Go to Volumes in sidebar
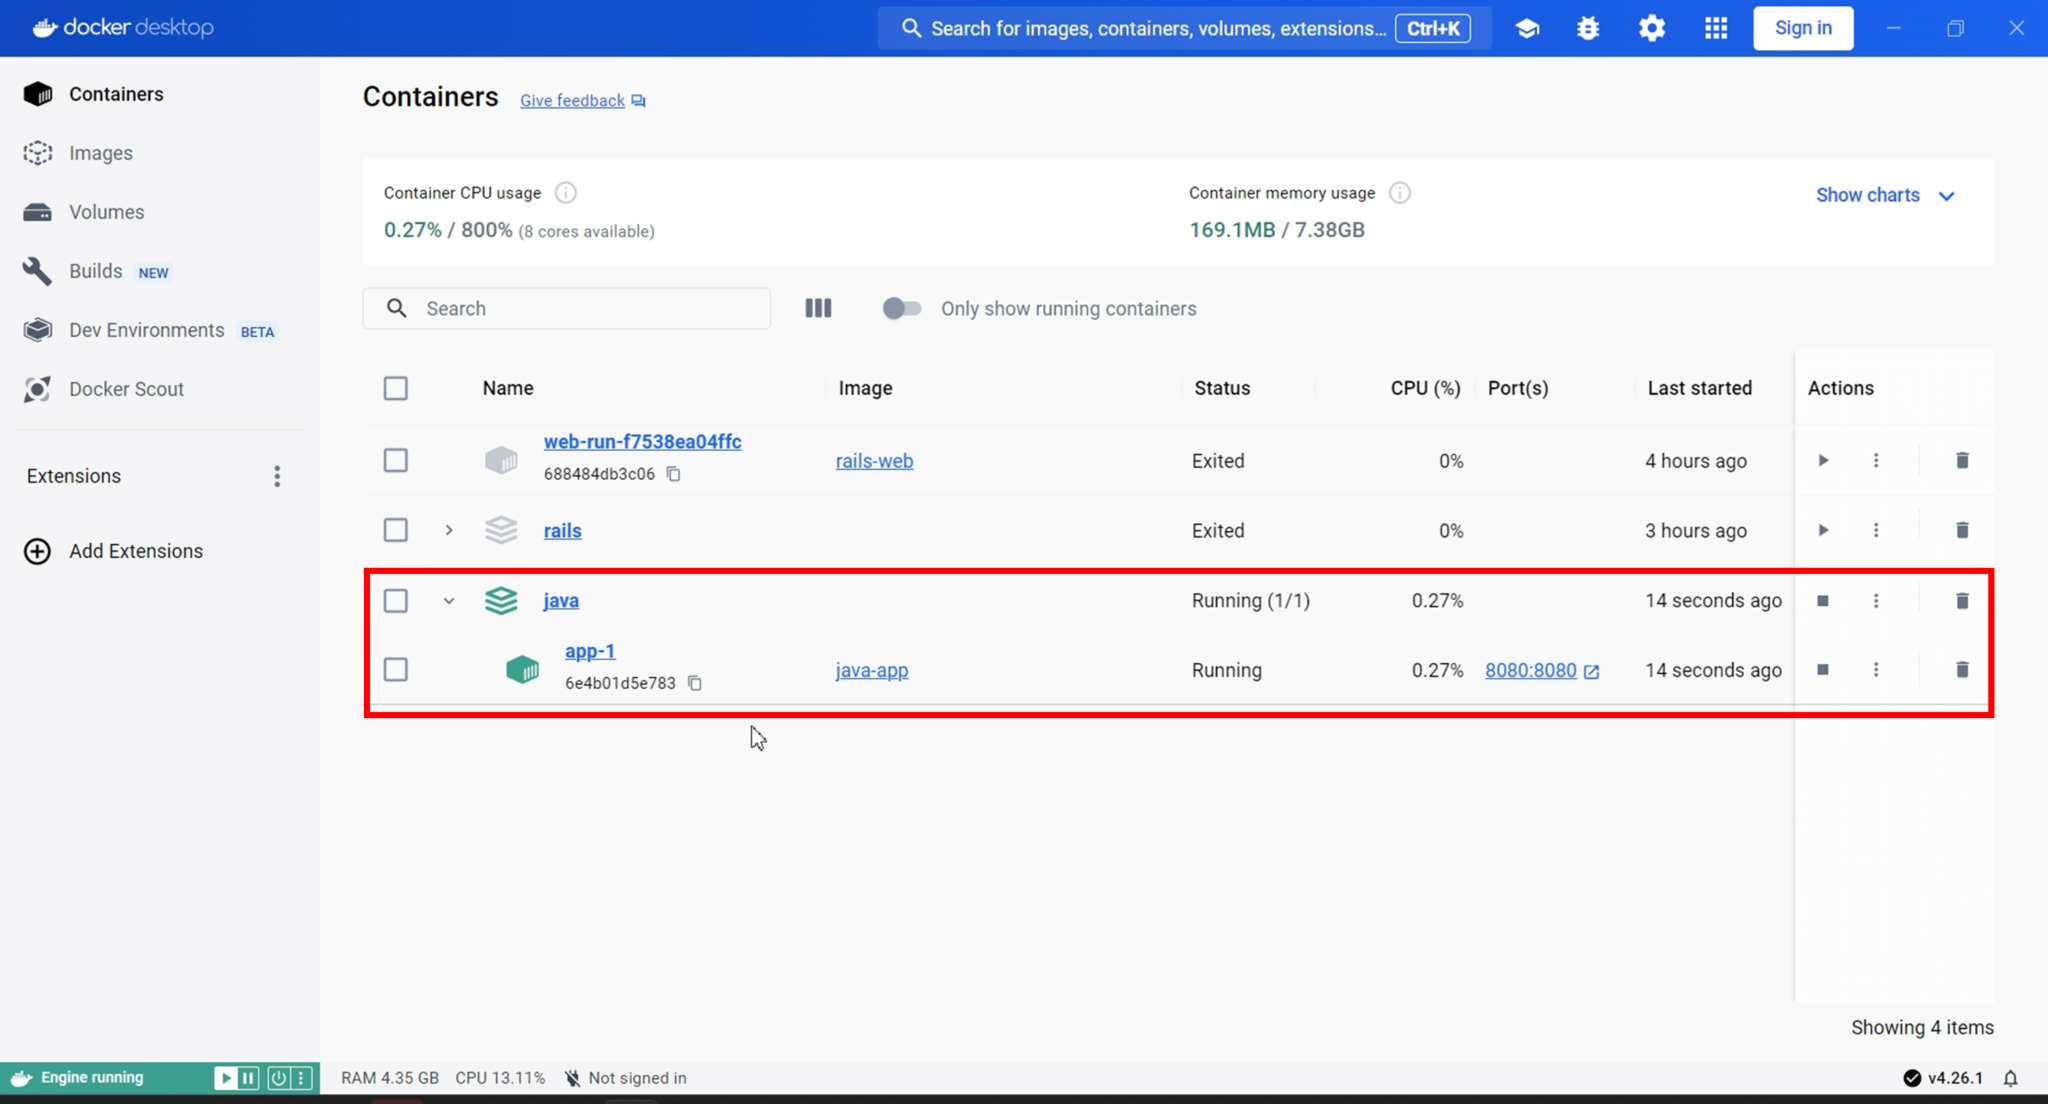 (106, 212)
